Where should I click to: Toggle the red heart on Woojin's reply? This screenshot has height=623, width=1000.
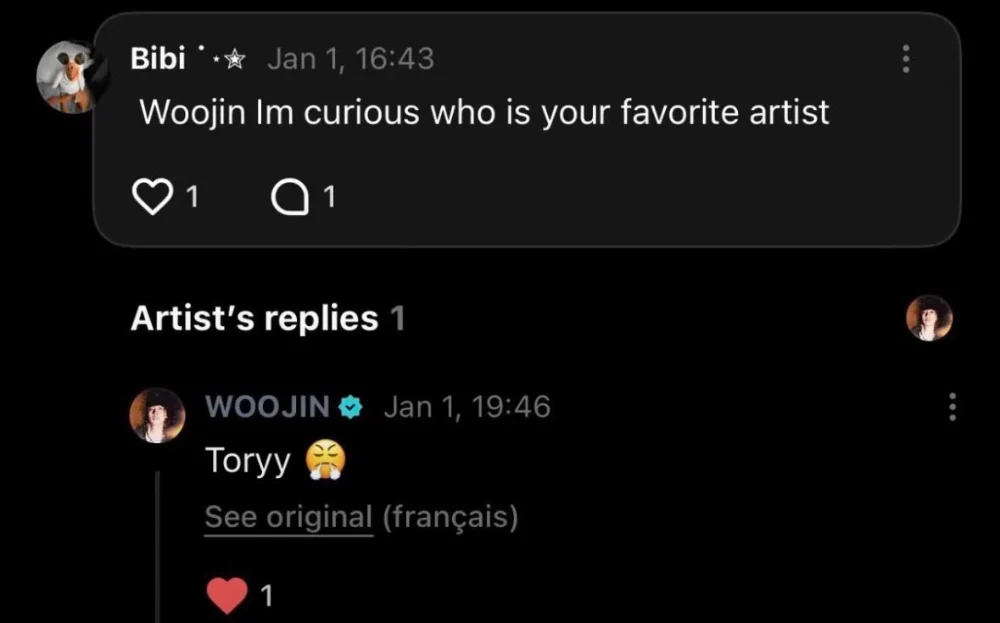click(228, 596)
